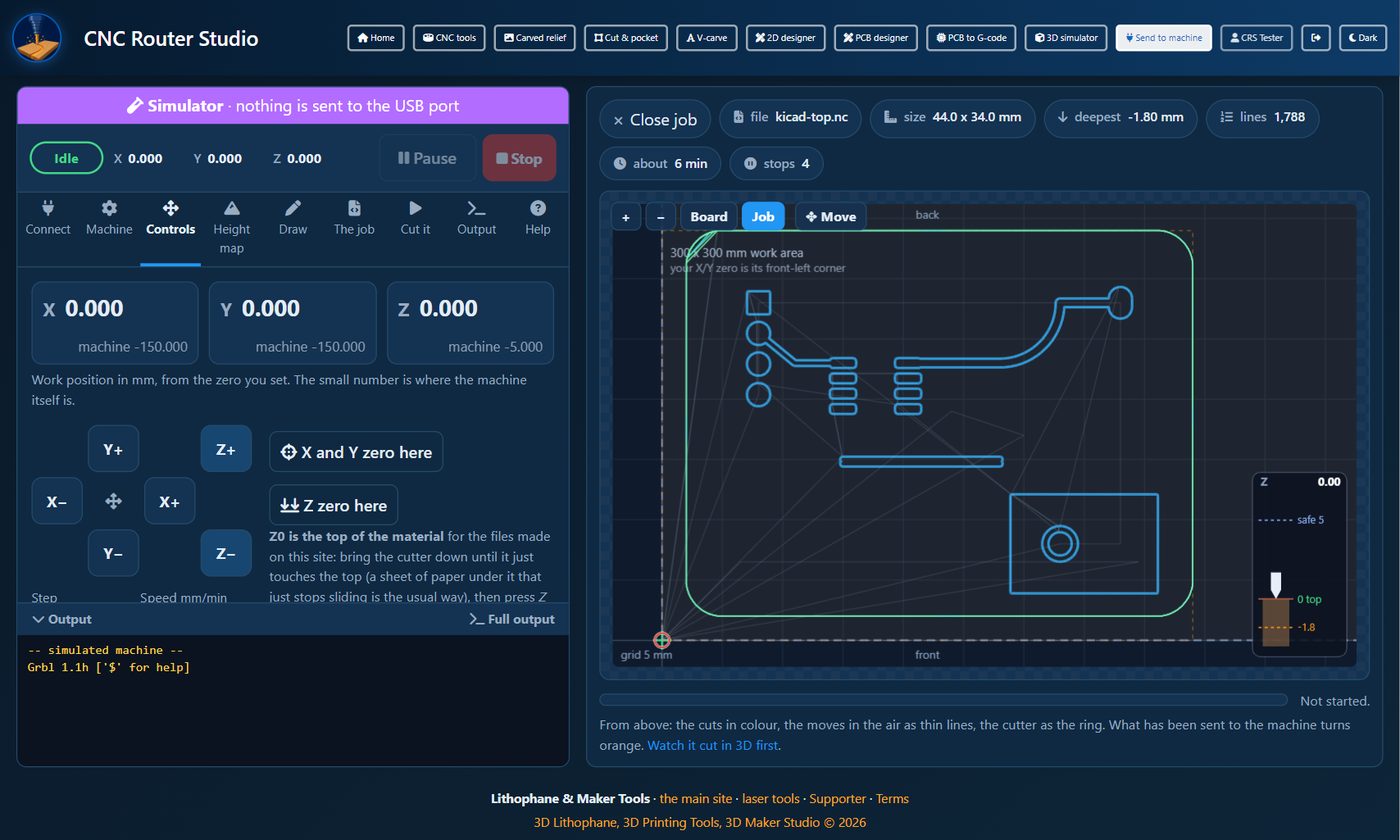Open CNC tools menu item
Image resolution: width=1400 pixels, height=840 pixels.
click(449, 38)
